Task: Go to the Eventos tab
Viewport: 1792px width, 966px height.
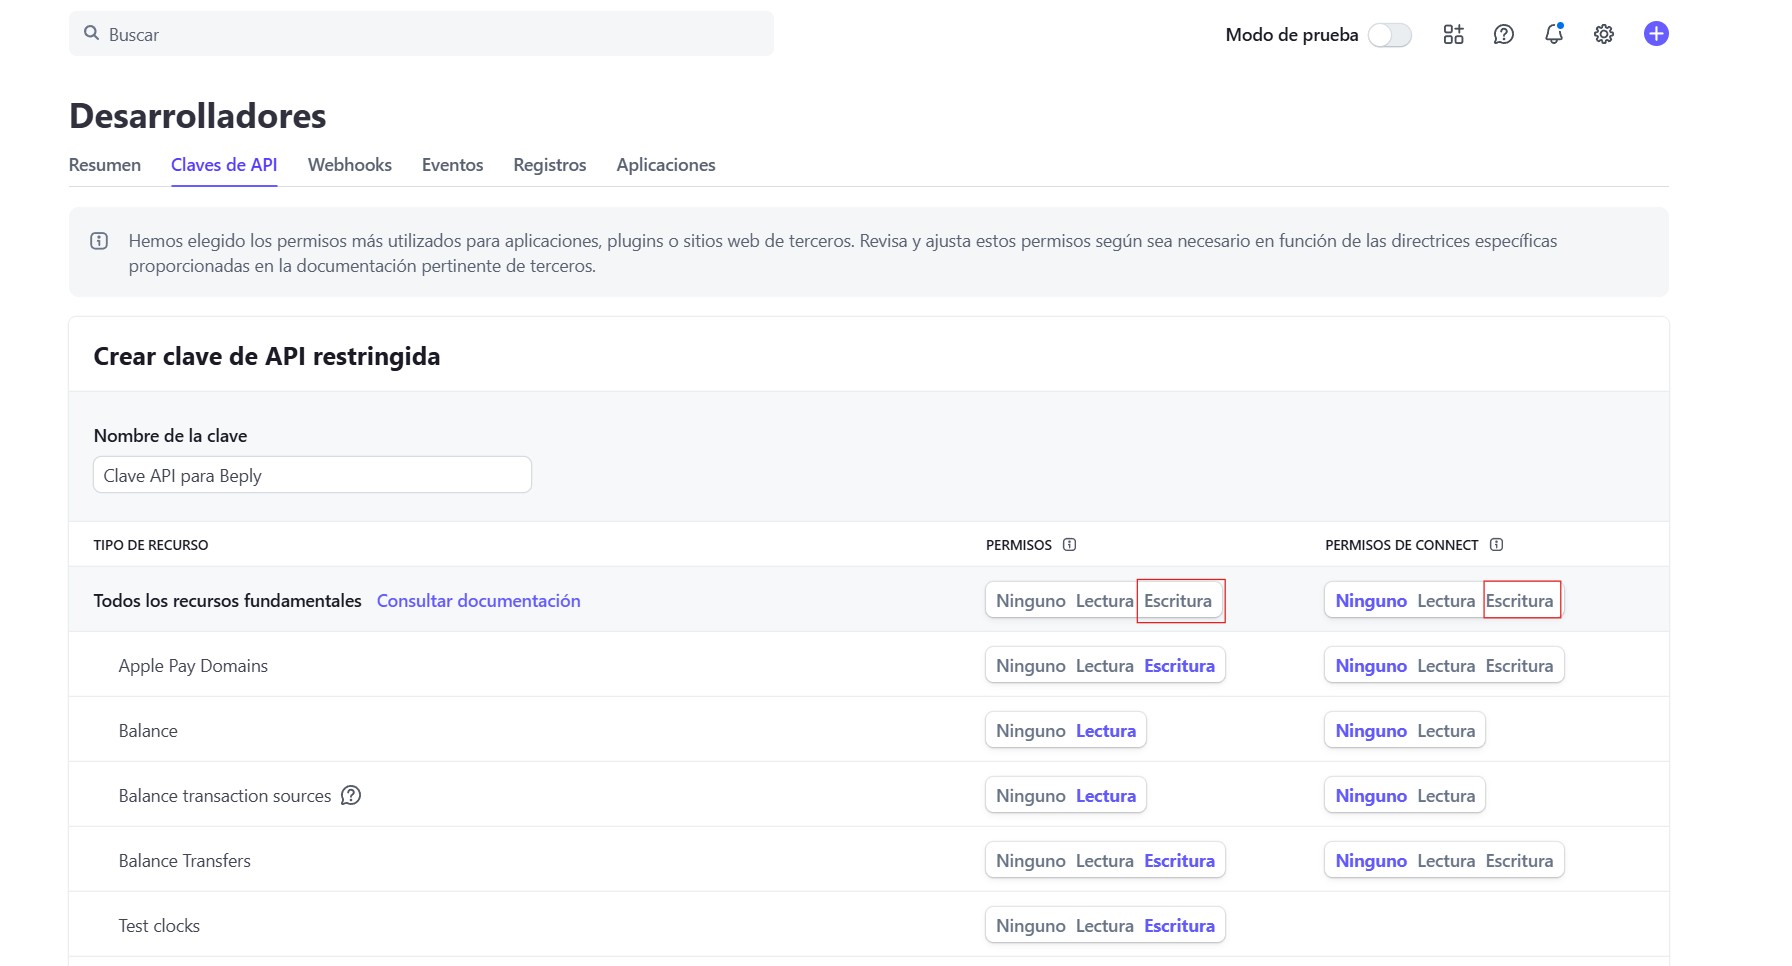Action: coord(452,165)
